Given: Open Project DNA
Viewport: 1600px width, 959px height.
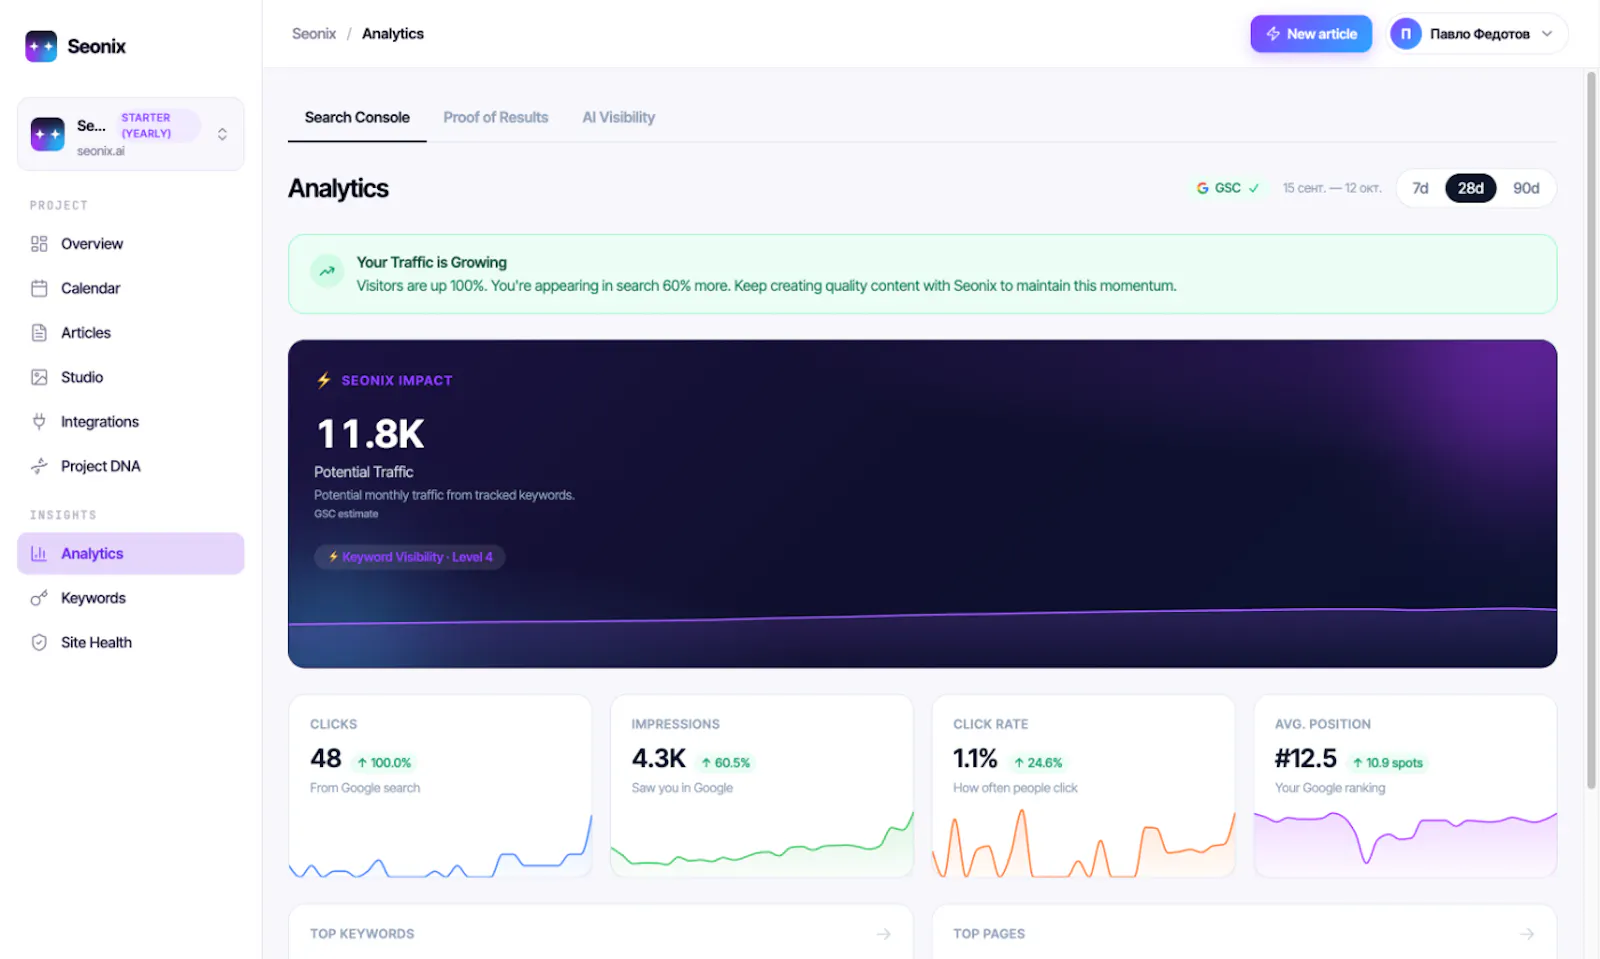Looking at the screenshot, I should [130, 466].
